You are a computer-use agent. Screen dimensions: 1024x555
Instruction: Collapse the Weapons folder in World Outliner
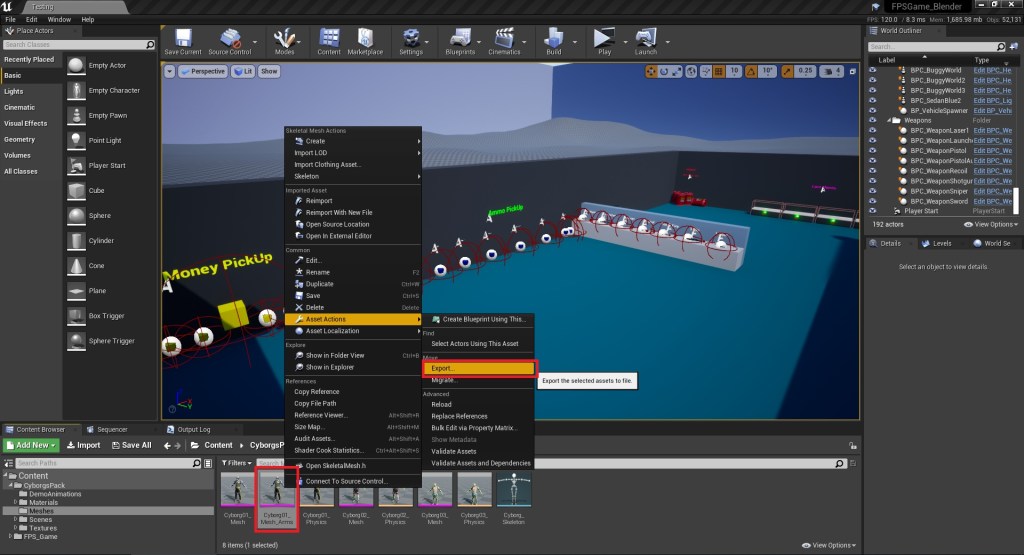point(887,120)
